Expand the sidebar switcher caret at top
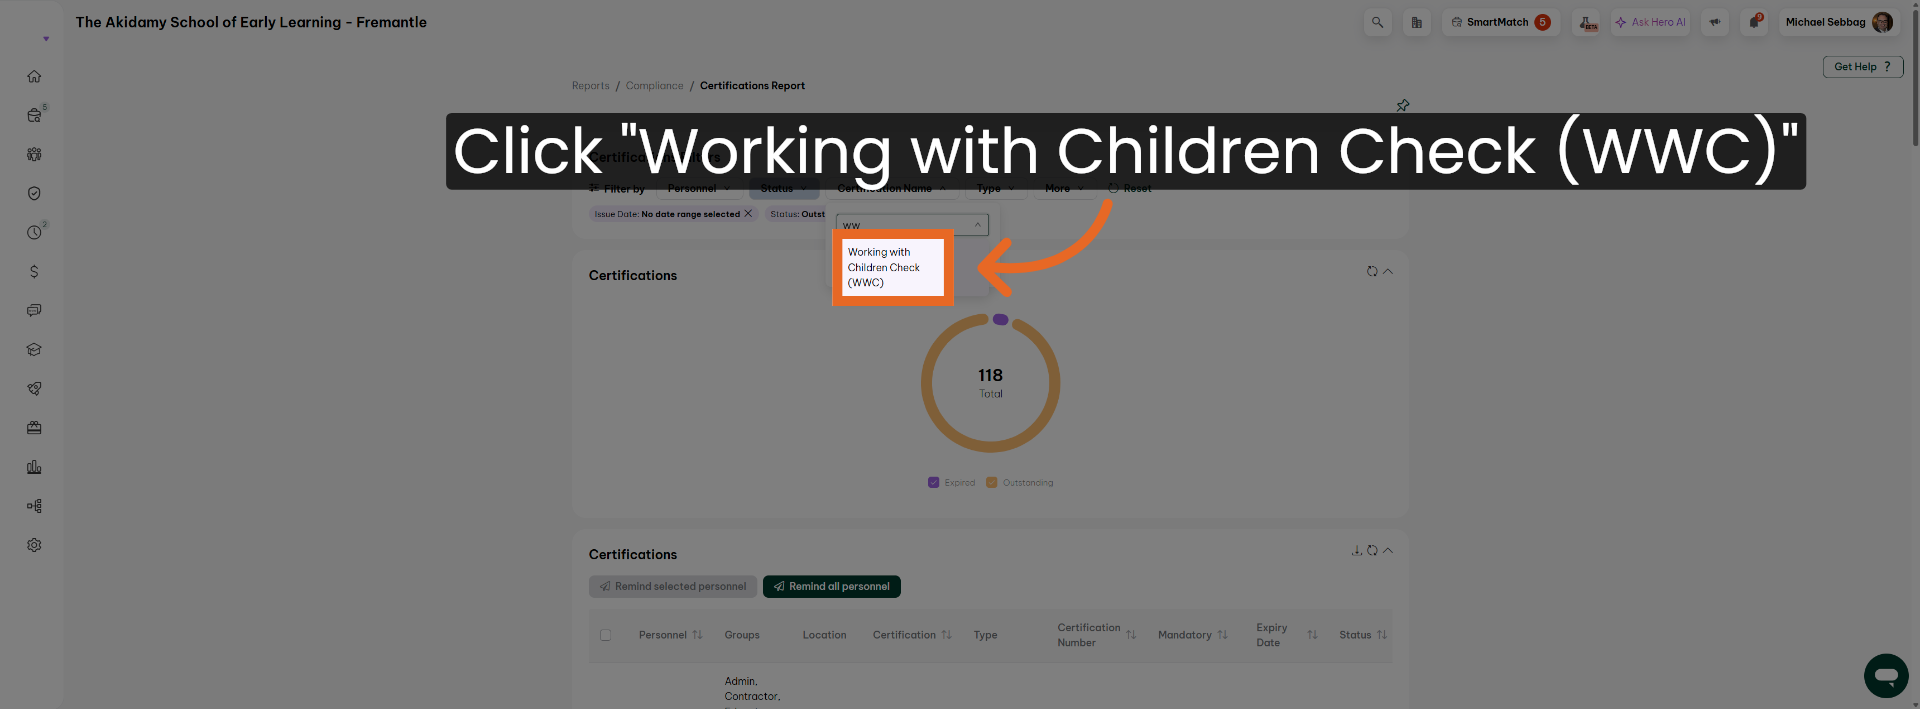Image resolution: width=1920 pixels, height=709 pixels. click(46, 39)
